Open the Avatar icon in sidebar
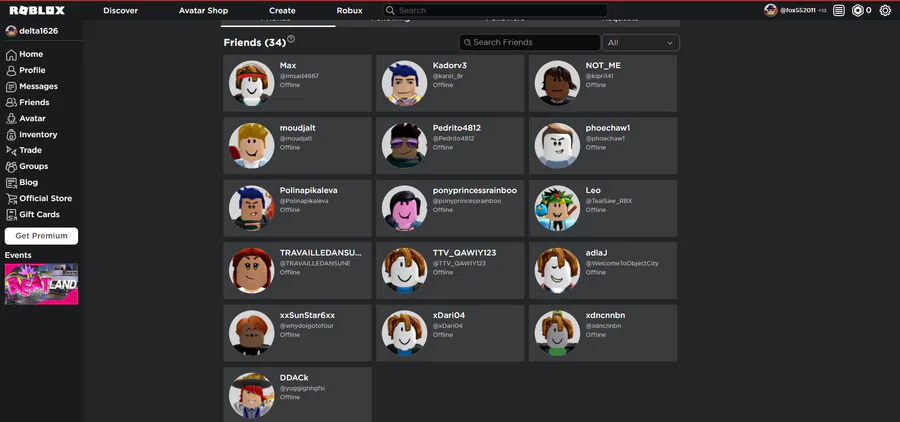Screen dimensions: 900x422 (11, 119)
